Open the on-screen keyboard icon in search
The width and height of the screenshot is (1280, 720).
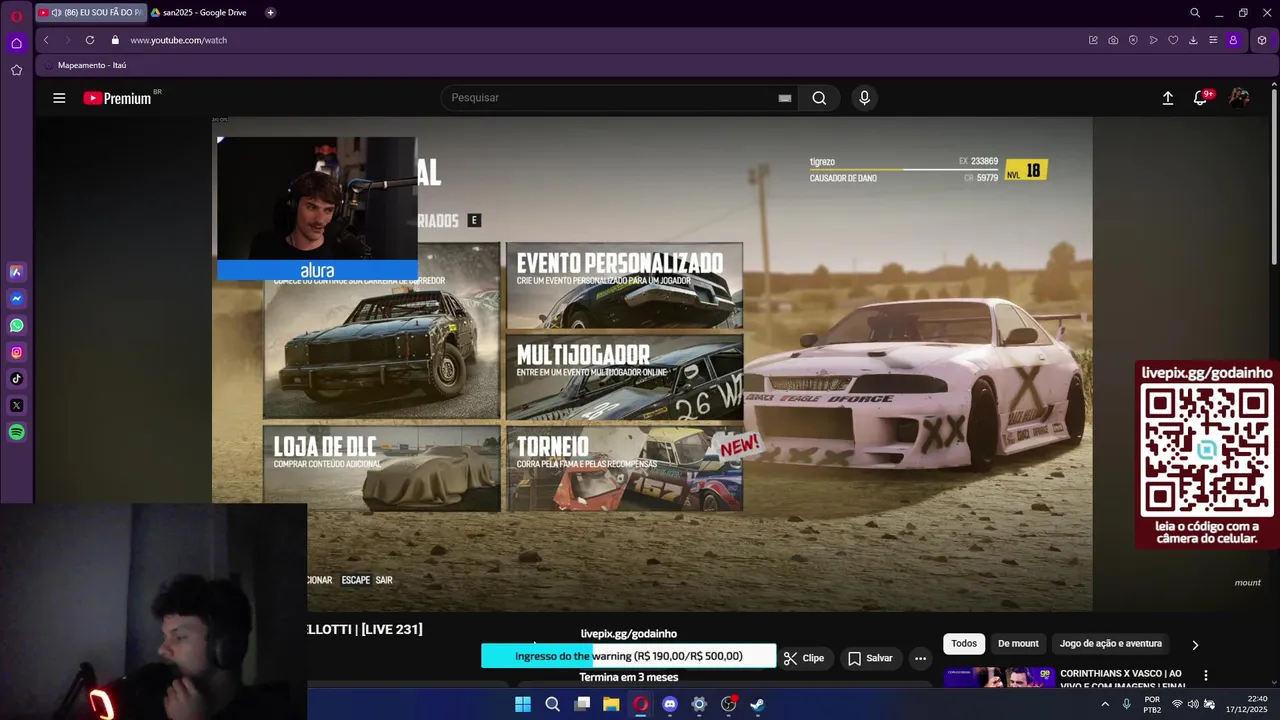pos(785,98)
